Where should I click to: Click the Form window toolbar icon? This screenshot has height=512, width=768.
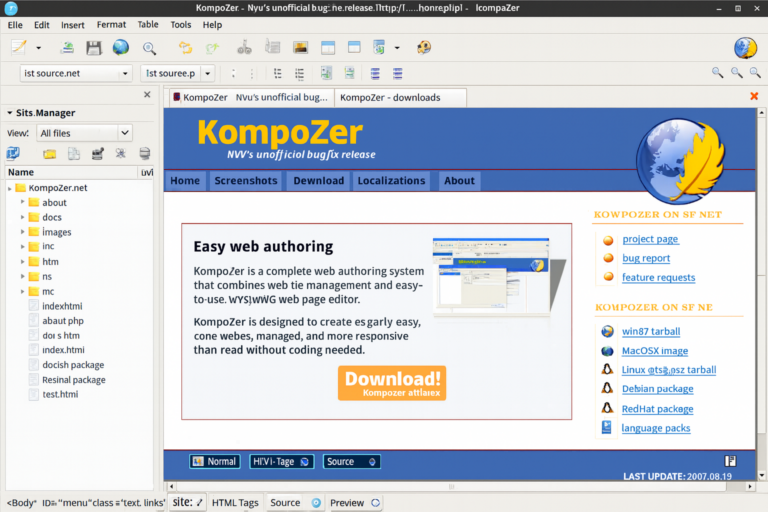[x=354, y=47]
